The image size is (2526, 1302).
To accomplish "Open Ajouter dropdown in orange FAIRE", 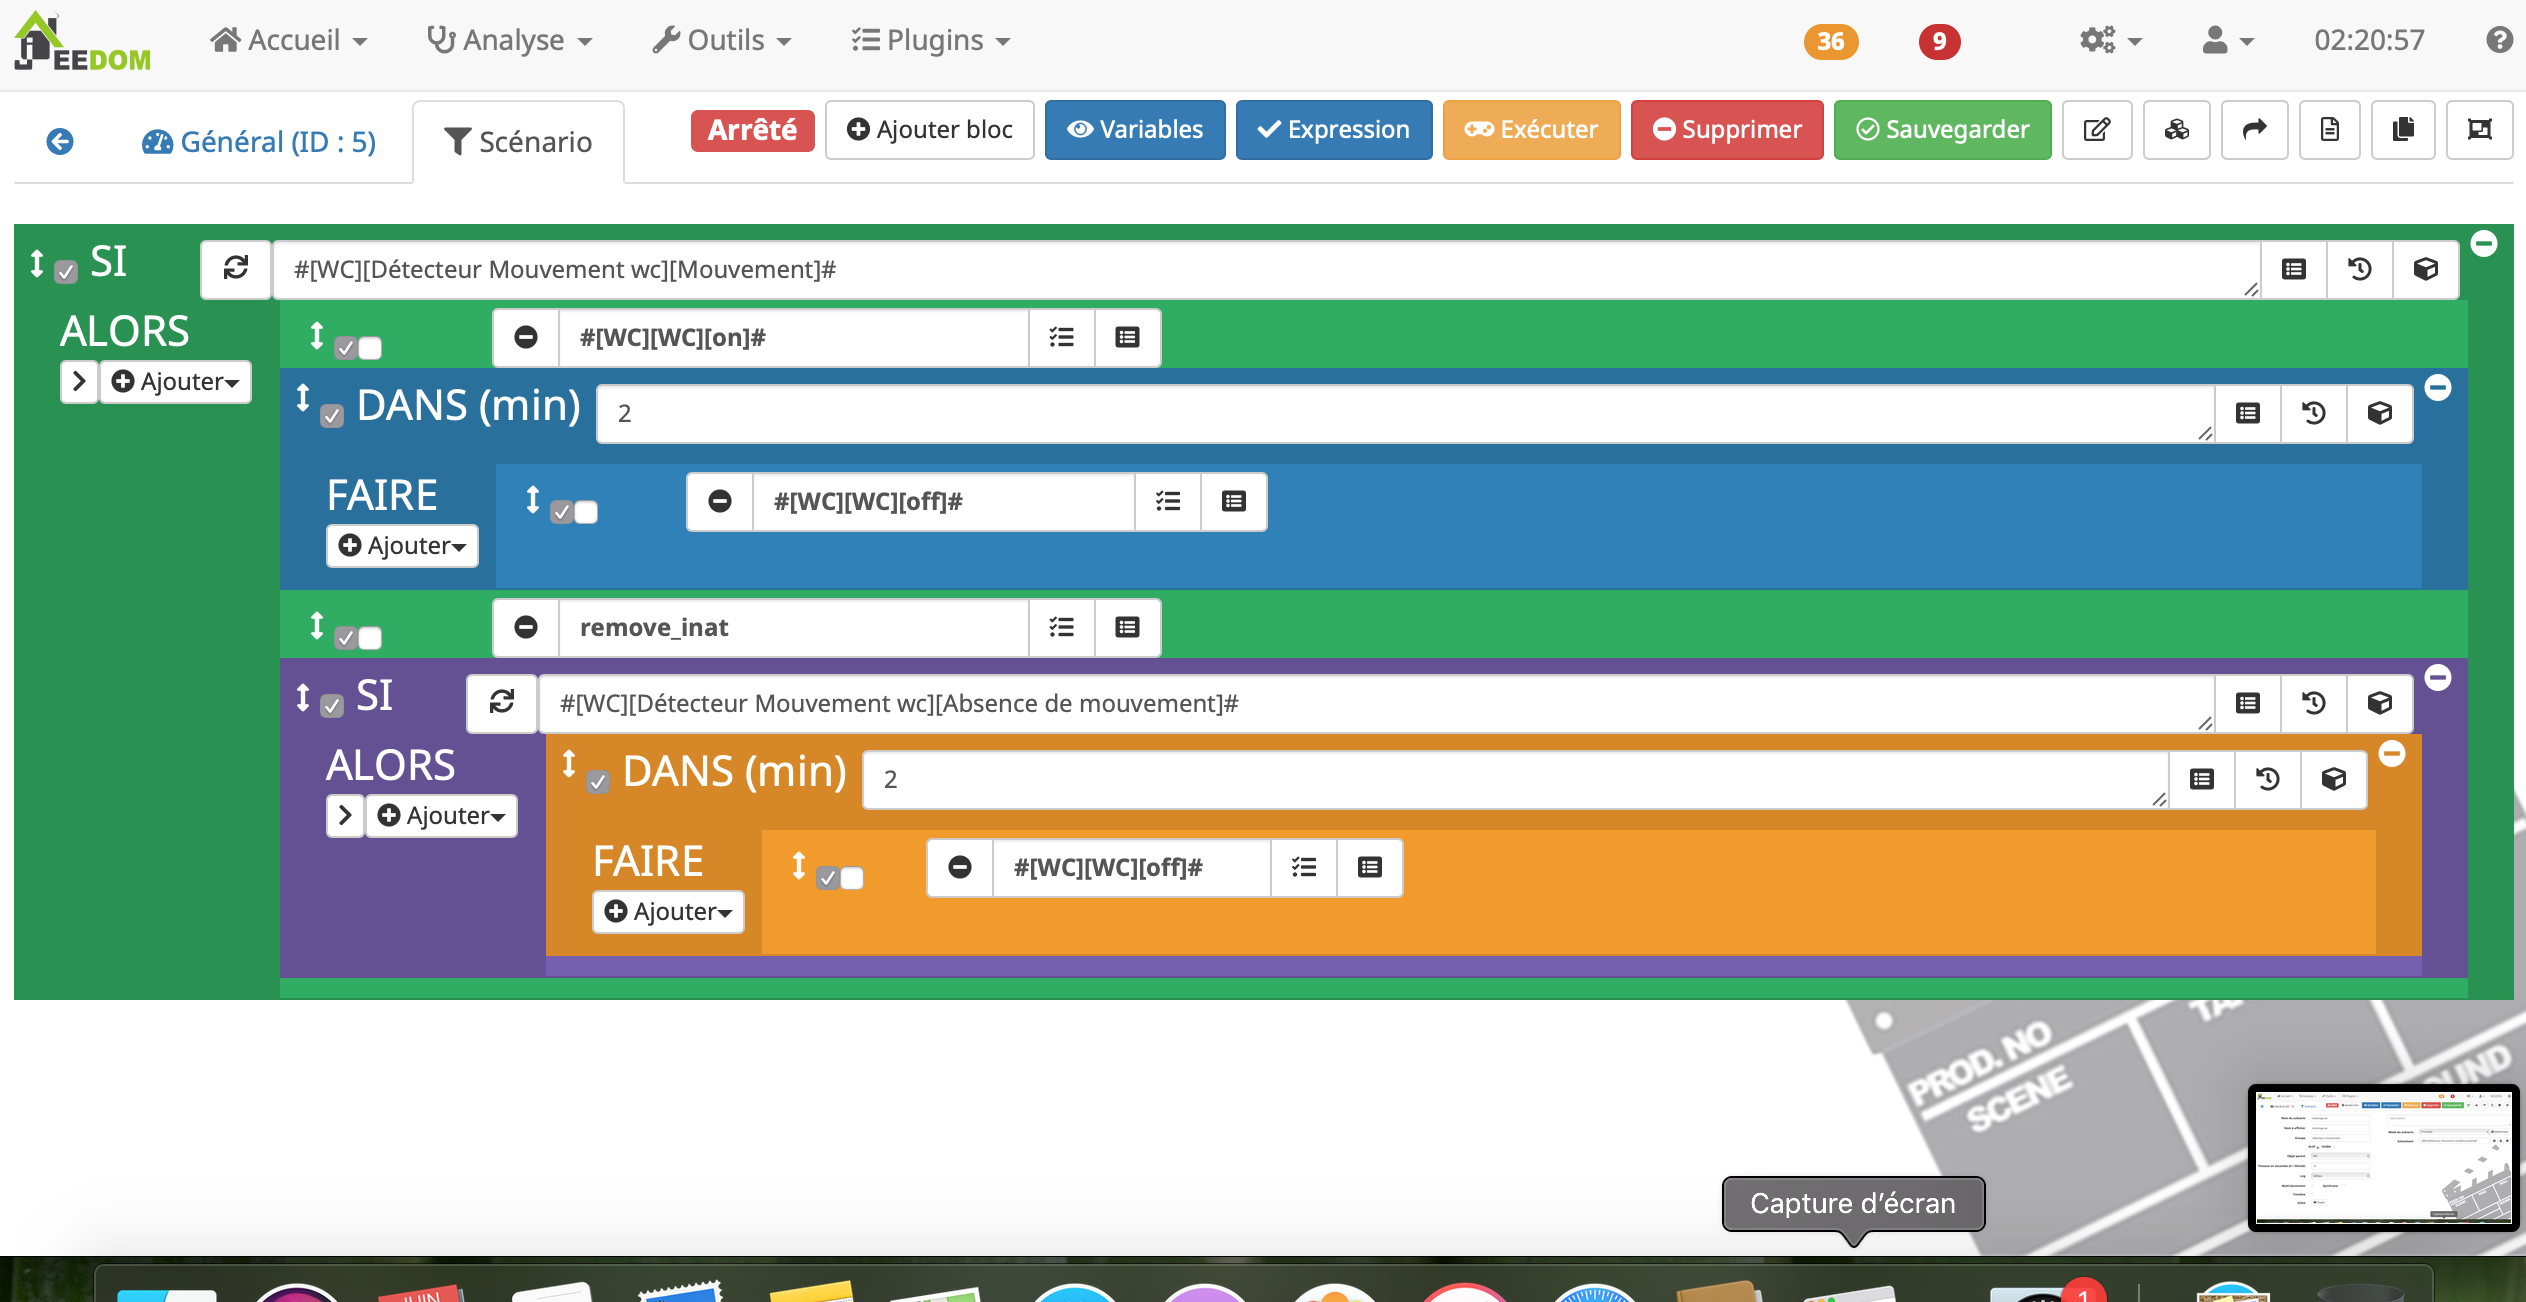I will point(668,912).
